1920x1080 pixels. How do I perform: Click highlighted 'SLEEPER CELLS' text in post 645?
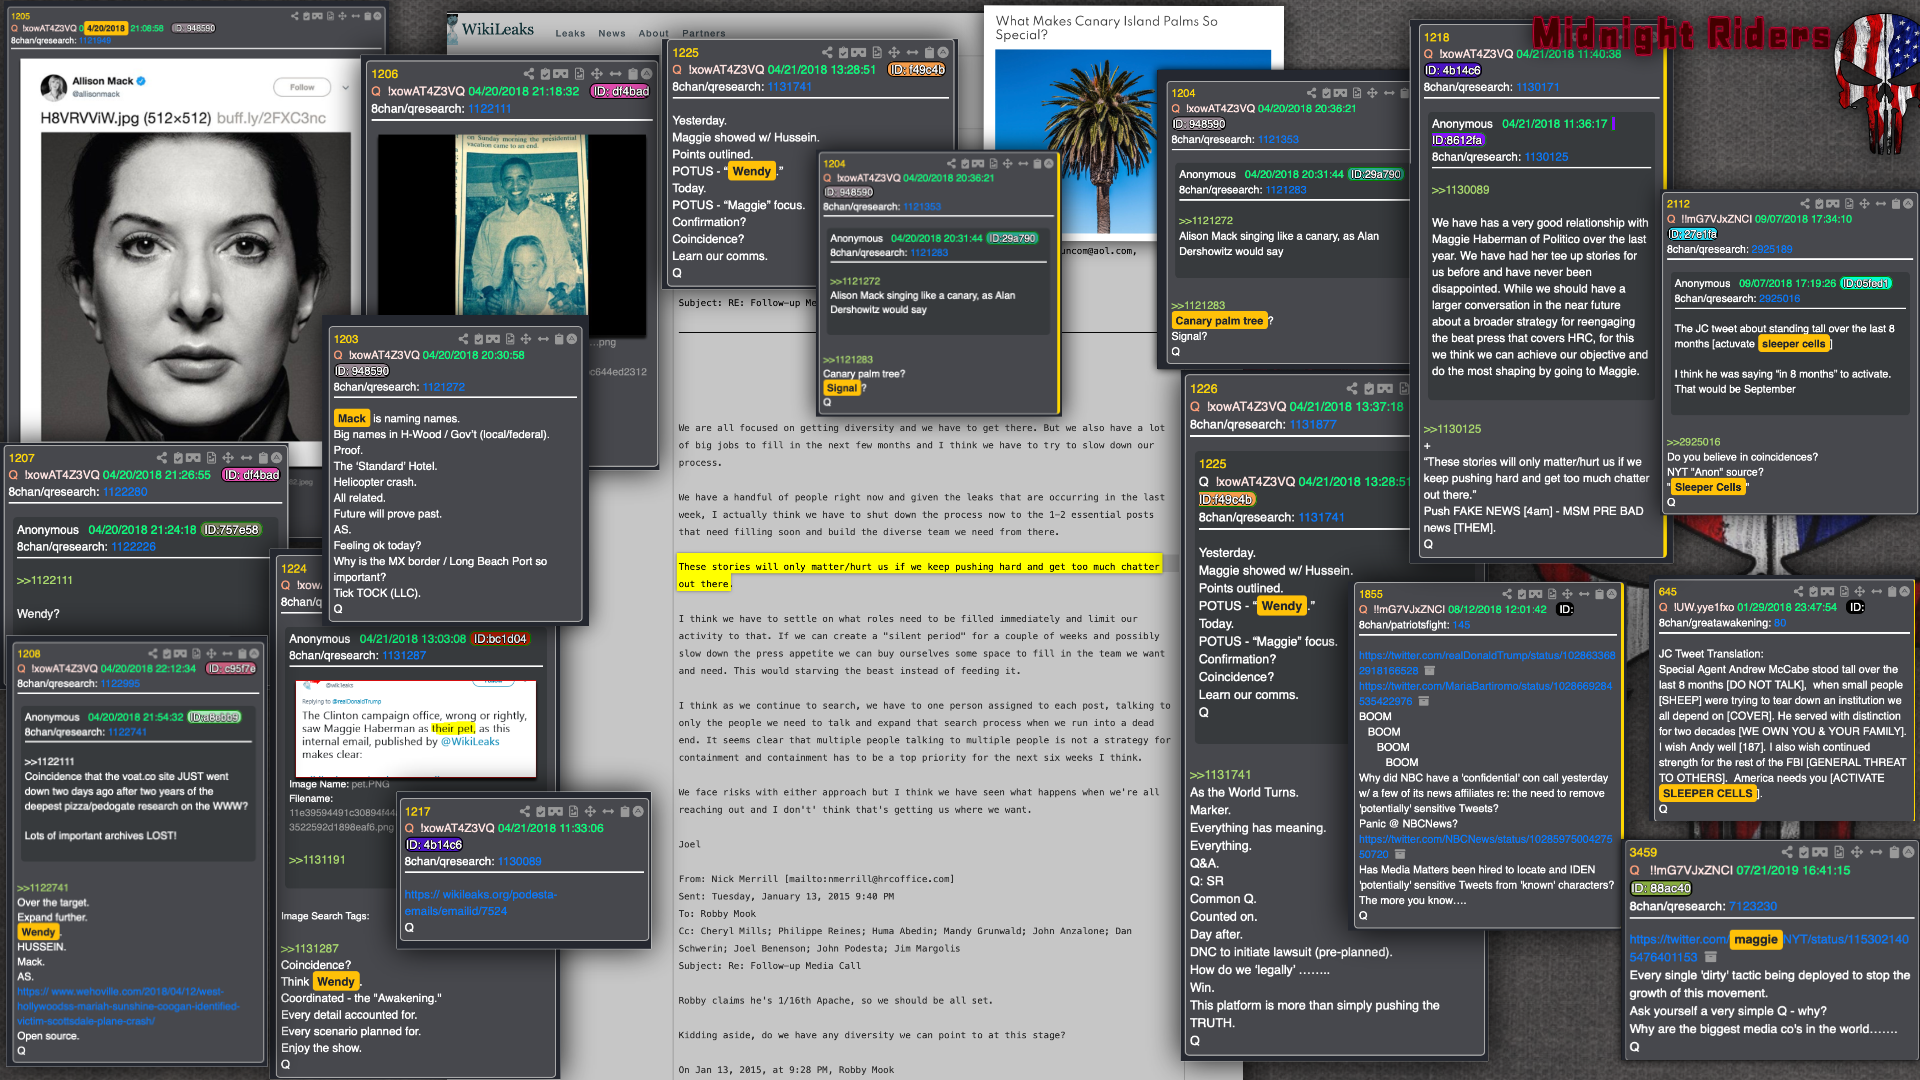pyautogui.click(x=1707, y=793)
